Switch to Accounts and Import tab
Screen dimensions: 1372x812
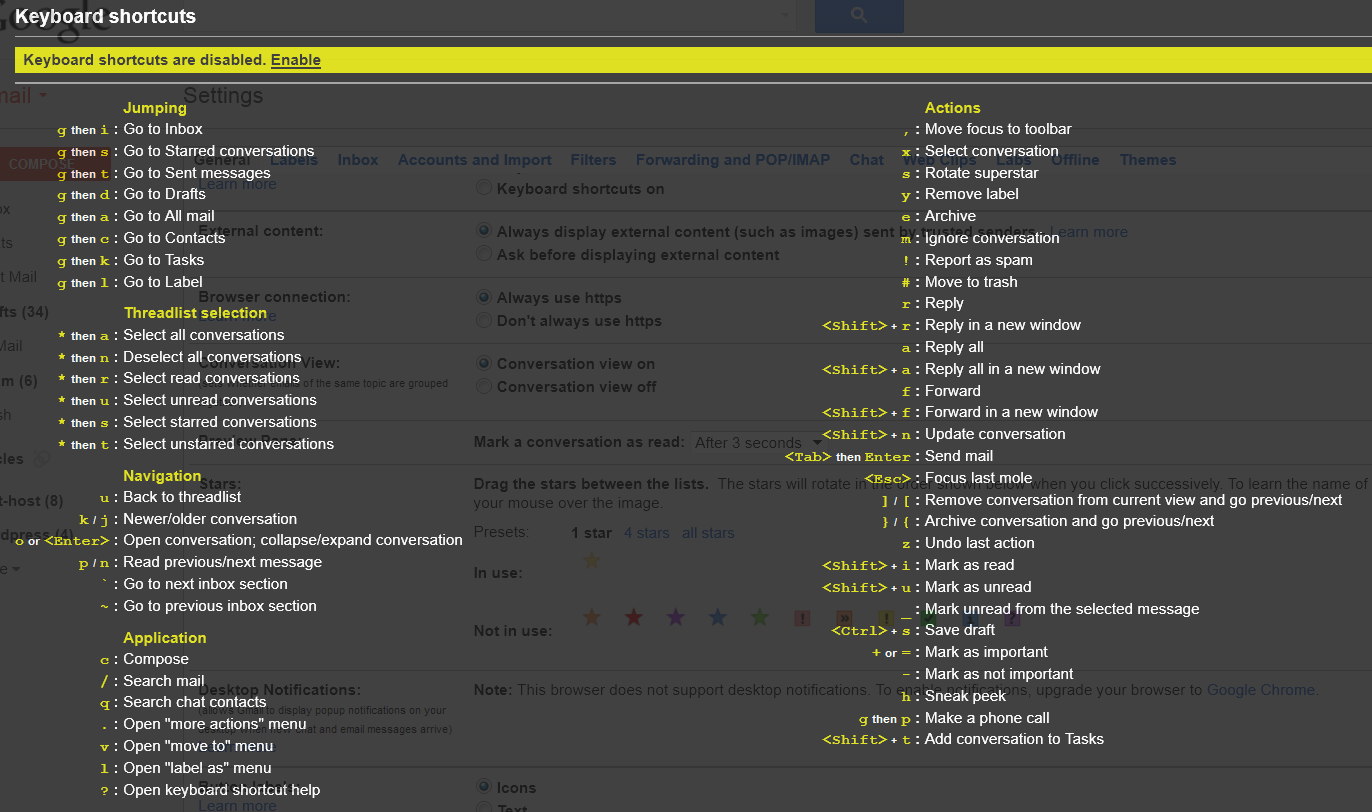click(475, 160)
